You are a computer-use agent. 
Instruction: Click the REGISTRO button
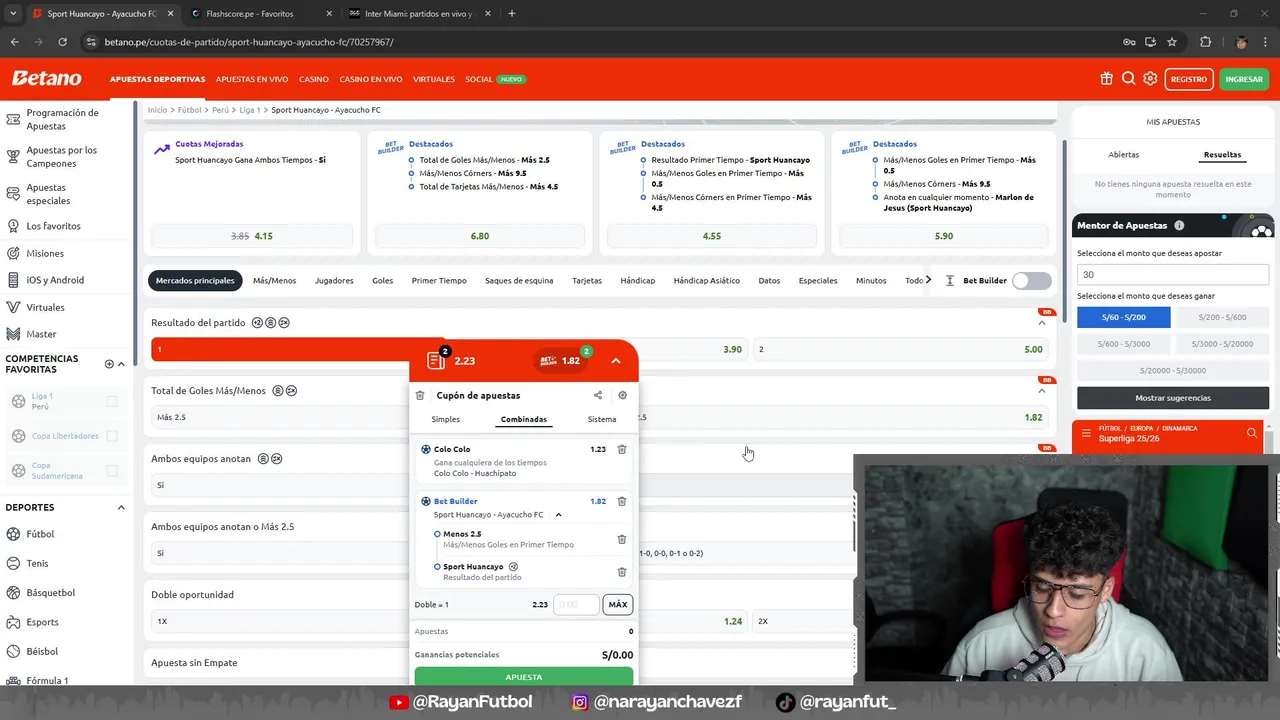1189,79
